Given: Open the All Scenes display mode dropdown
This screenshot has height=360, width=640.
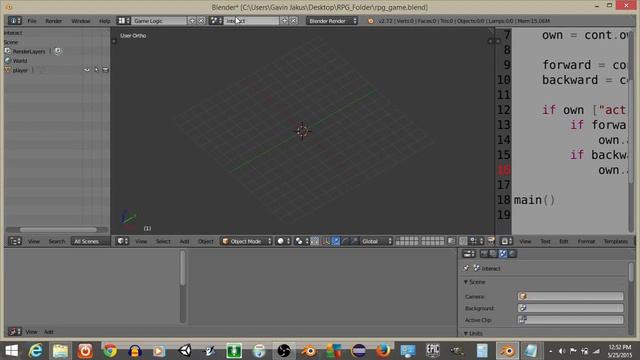Looking at the screenshot, I should click(x=90, y=241).
